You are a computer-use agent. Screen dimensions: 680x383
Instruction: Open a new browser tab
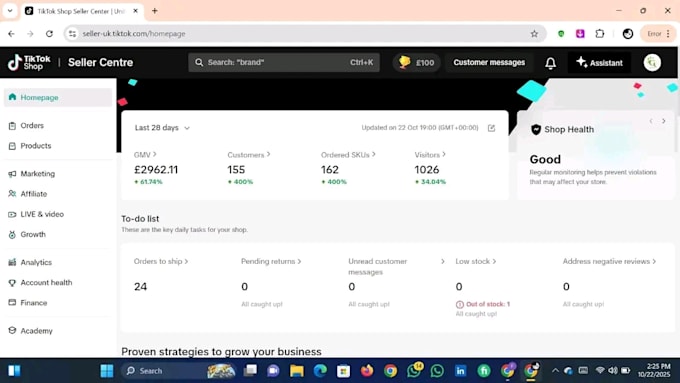(x=155, y=11)
